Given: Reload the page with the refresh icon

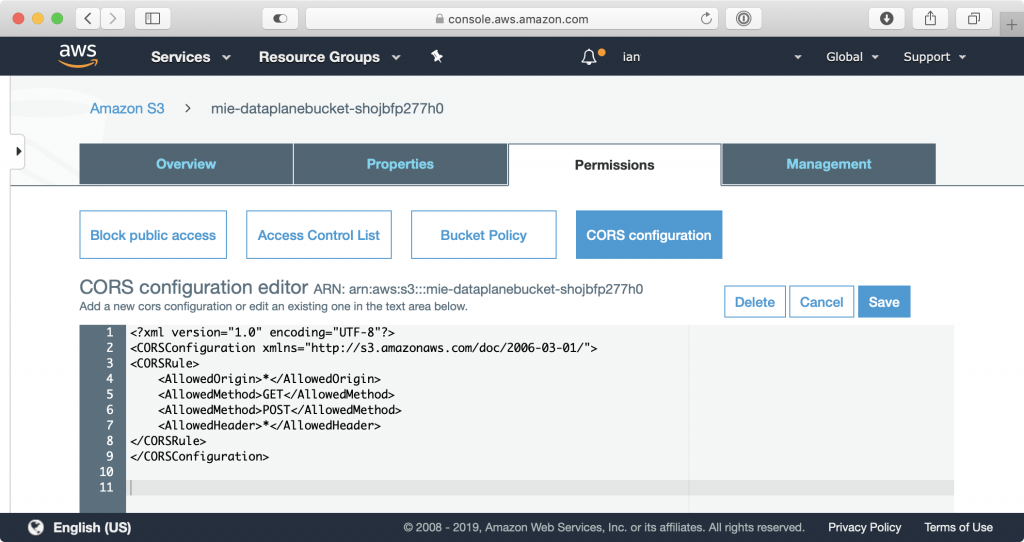Looking at the screenshot, I should (x=706, y=18).
